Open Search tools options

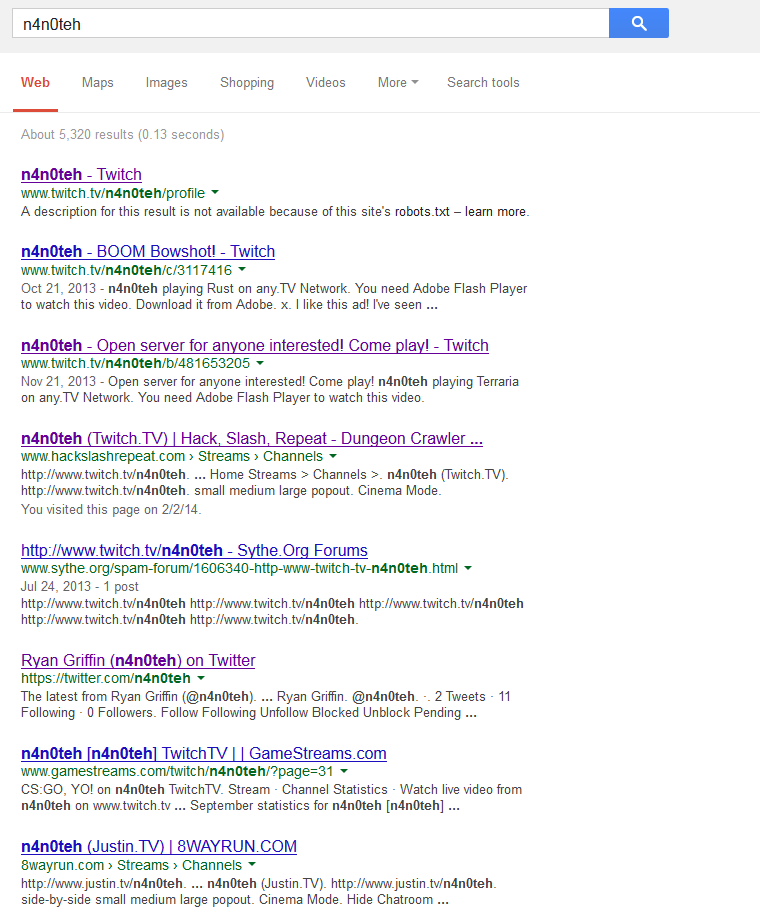coord(483,82)
